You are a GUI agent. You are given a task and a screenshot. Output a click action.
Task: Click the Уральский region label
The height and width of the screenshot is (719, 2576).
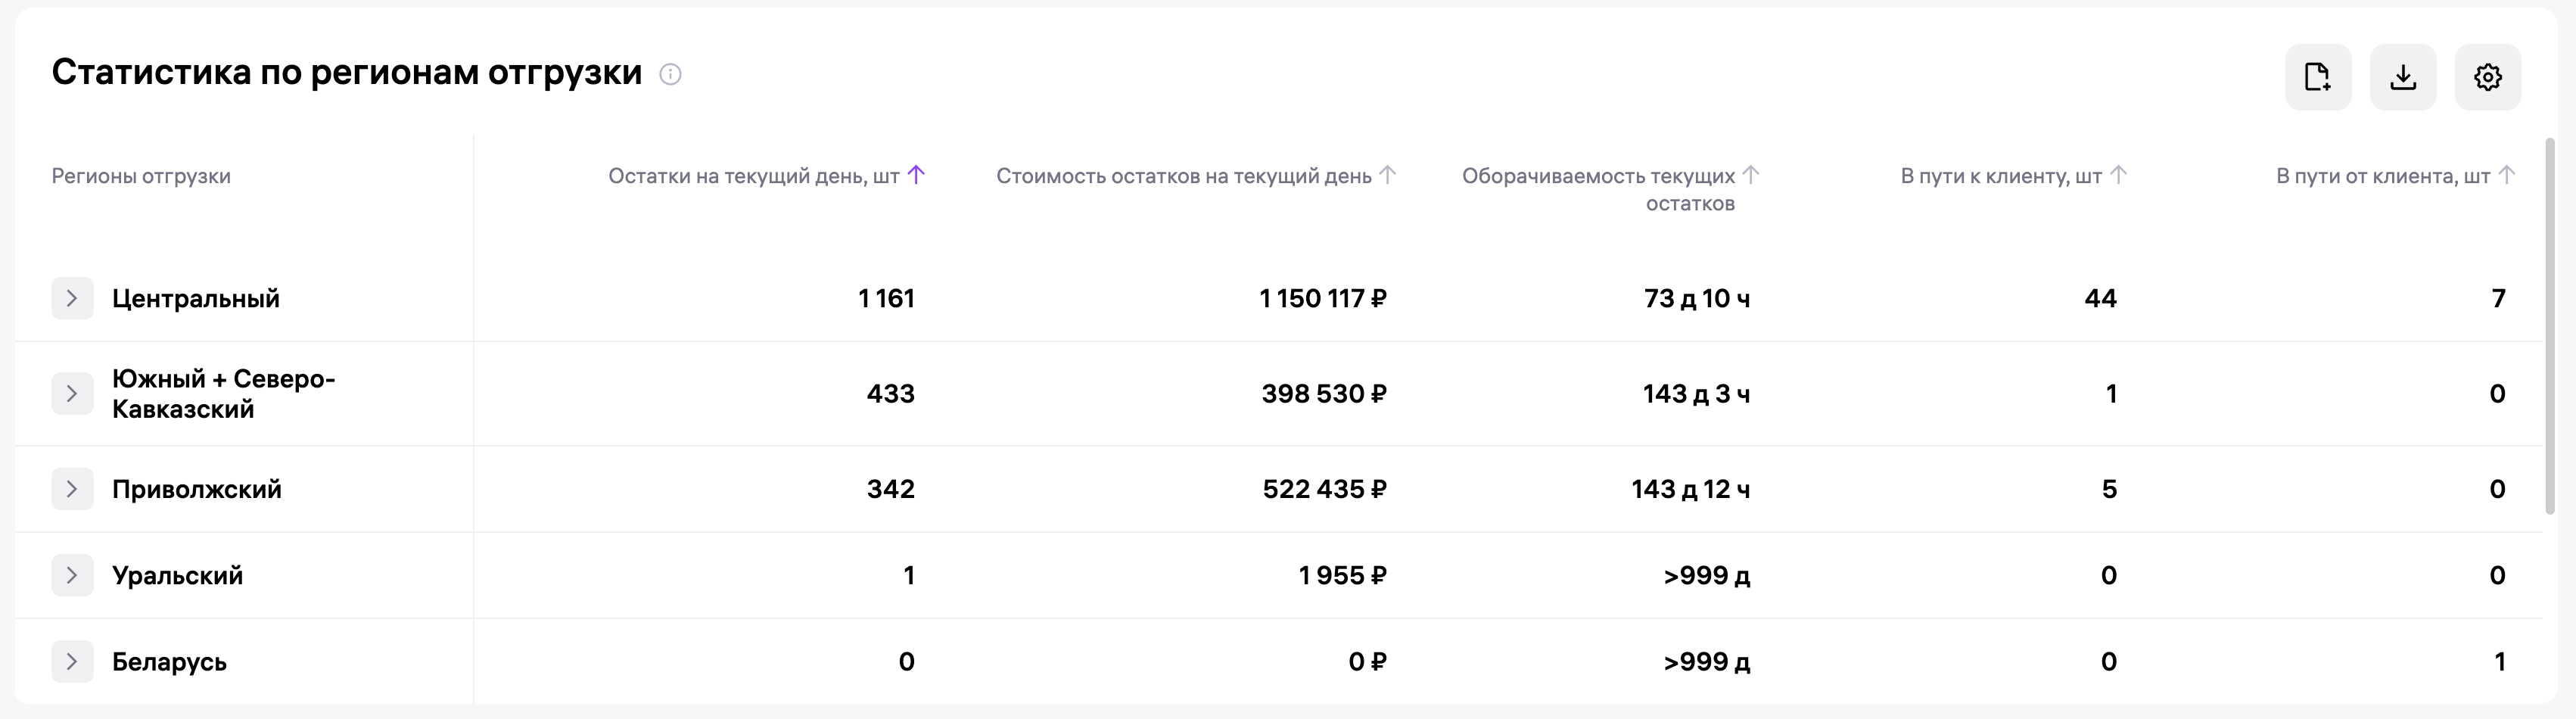pos(177,575)
